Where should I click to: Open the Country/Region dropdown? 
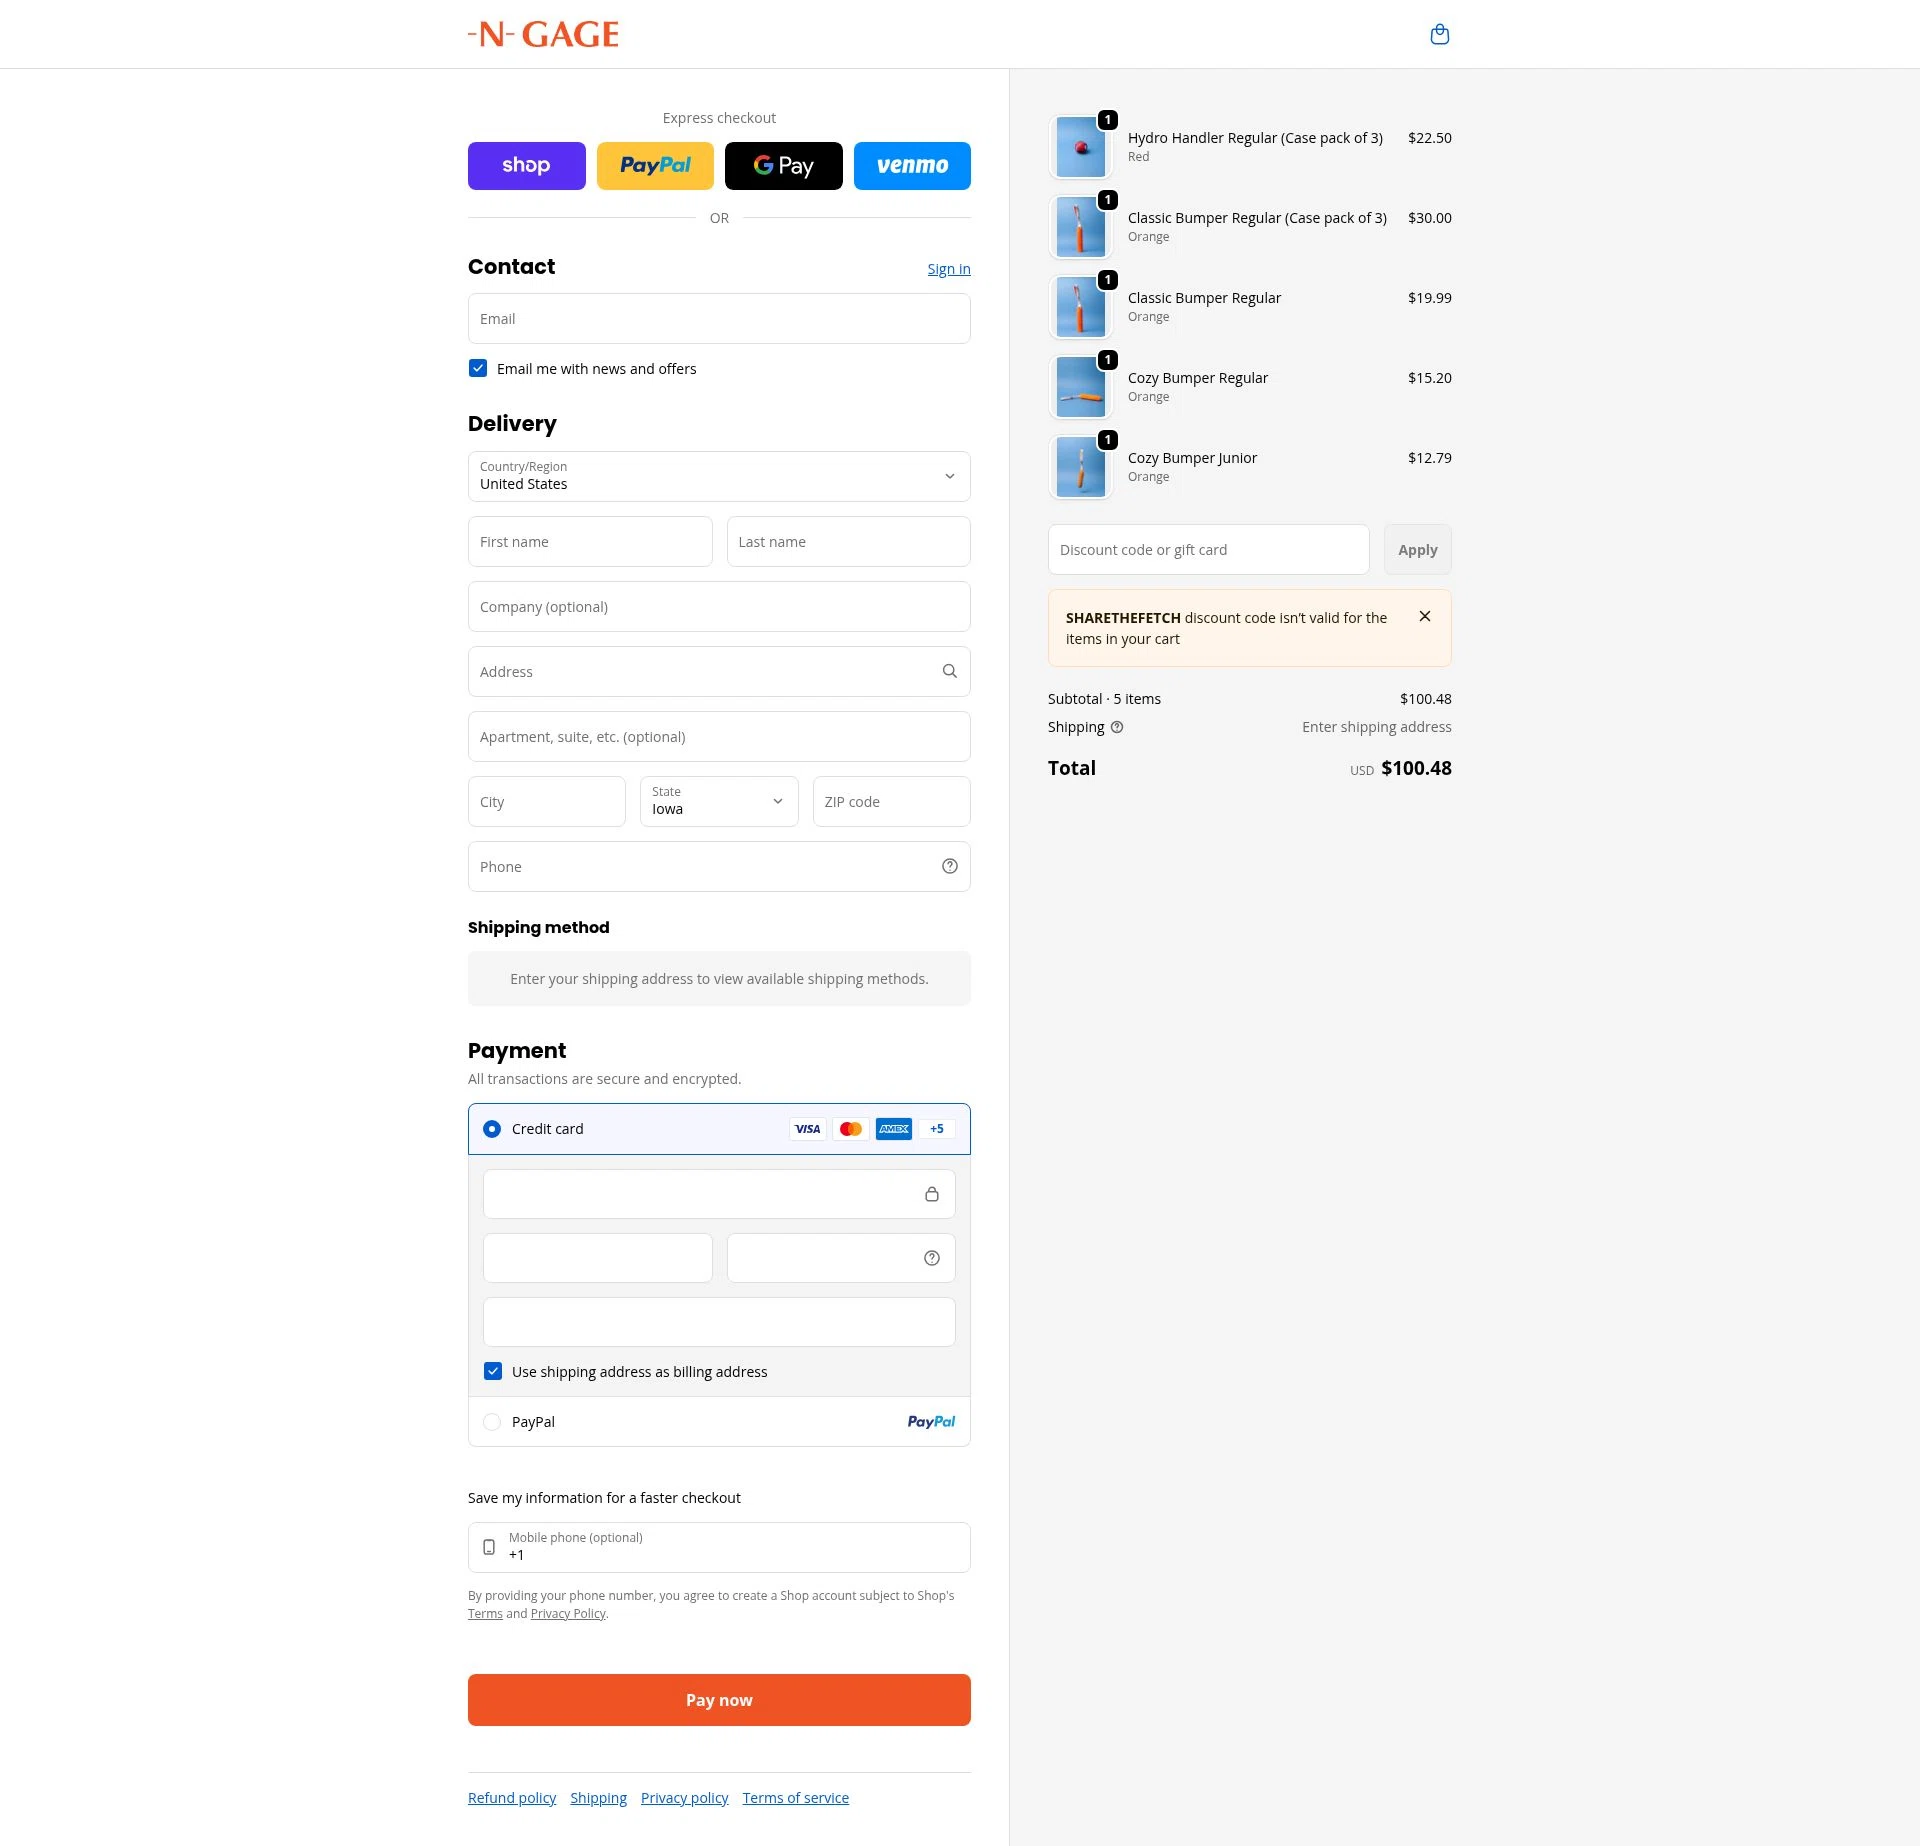(x=719, y=476)
